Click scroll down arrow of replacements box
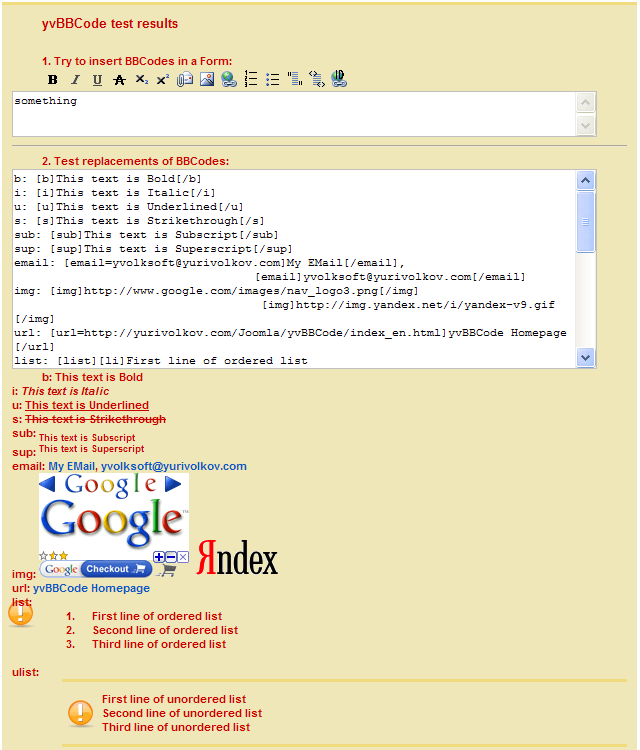Viewport: 640px width, 750px height. (585, 357)
